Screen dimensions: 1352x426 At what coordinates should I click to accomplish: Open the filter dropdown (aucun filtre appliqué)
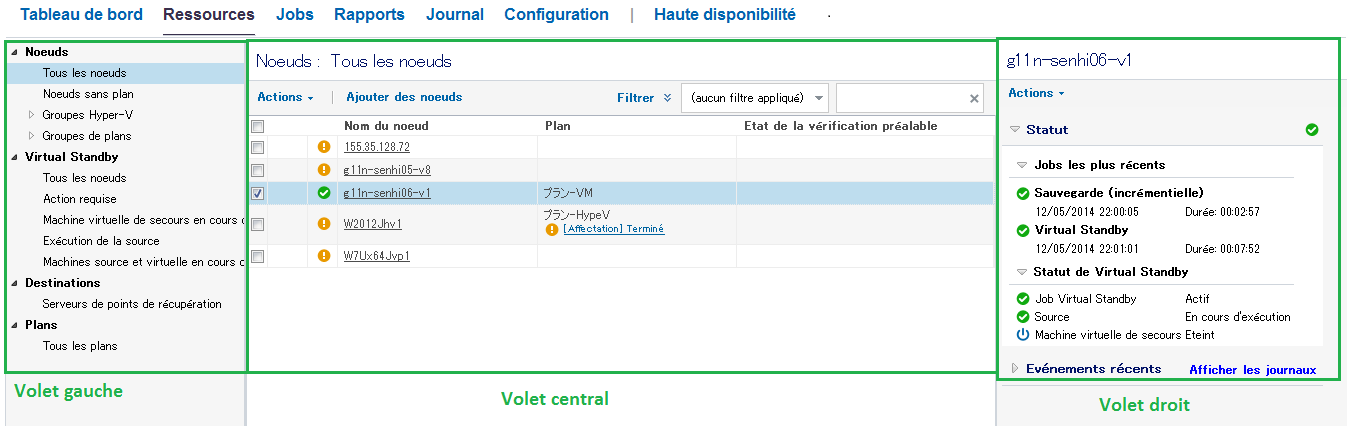point(755,98)
